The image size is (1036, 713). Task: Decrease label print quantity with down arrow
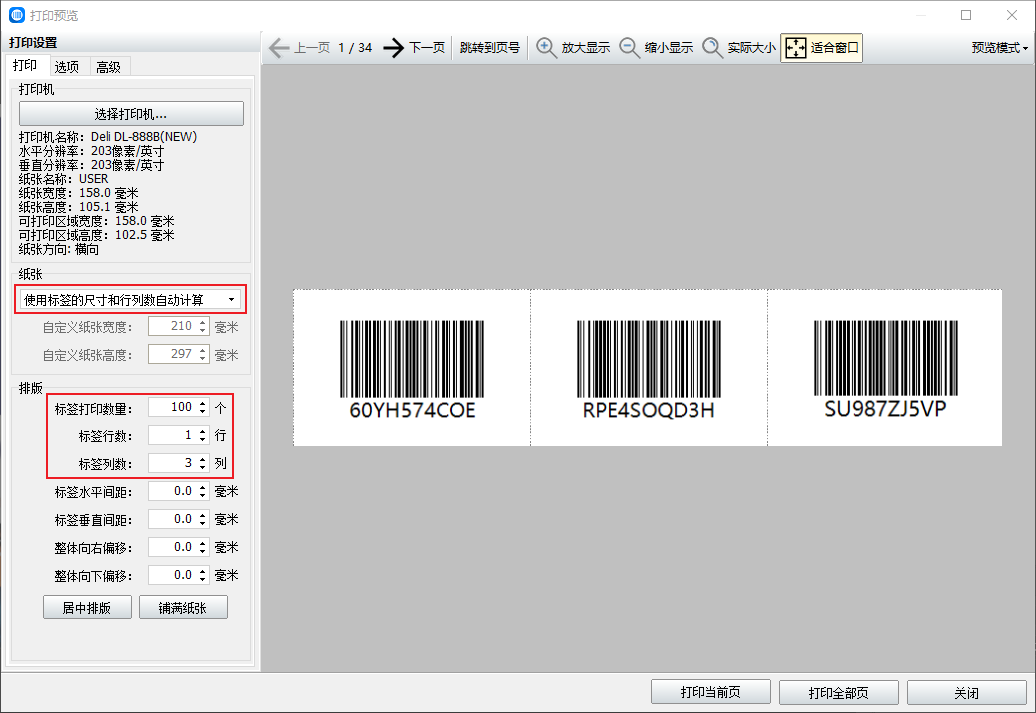[203, 412]
